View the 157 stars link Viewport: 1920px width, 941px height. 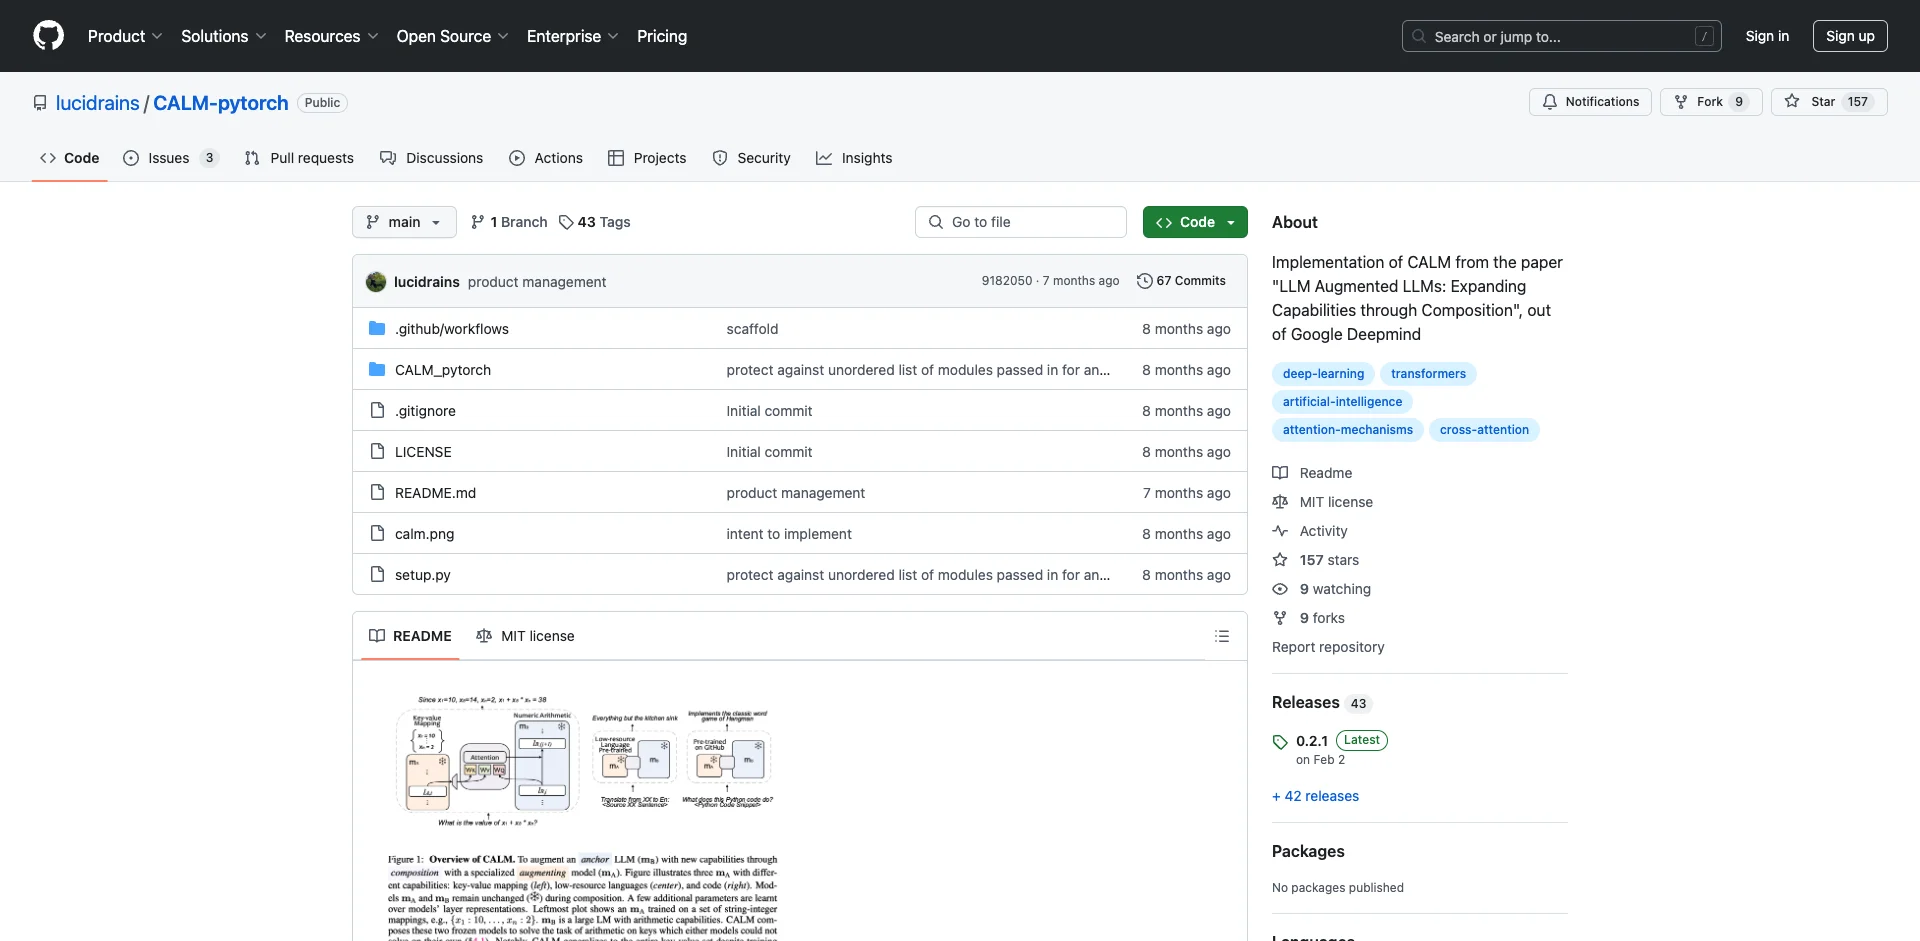pos(1316,560)
